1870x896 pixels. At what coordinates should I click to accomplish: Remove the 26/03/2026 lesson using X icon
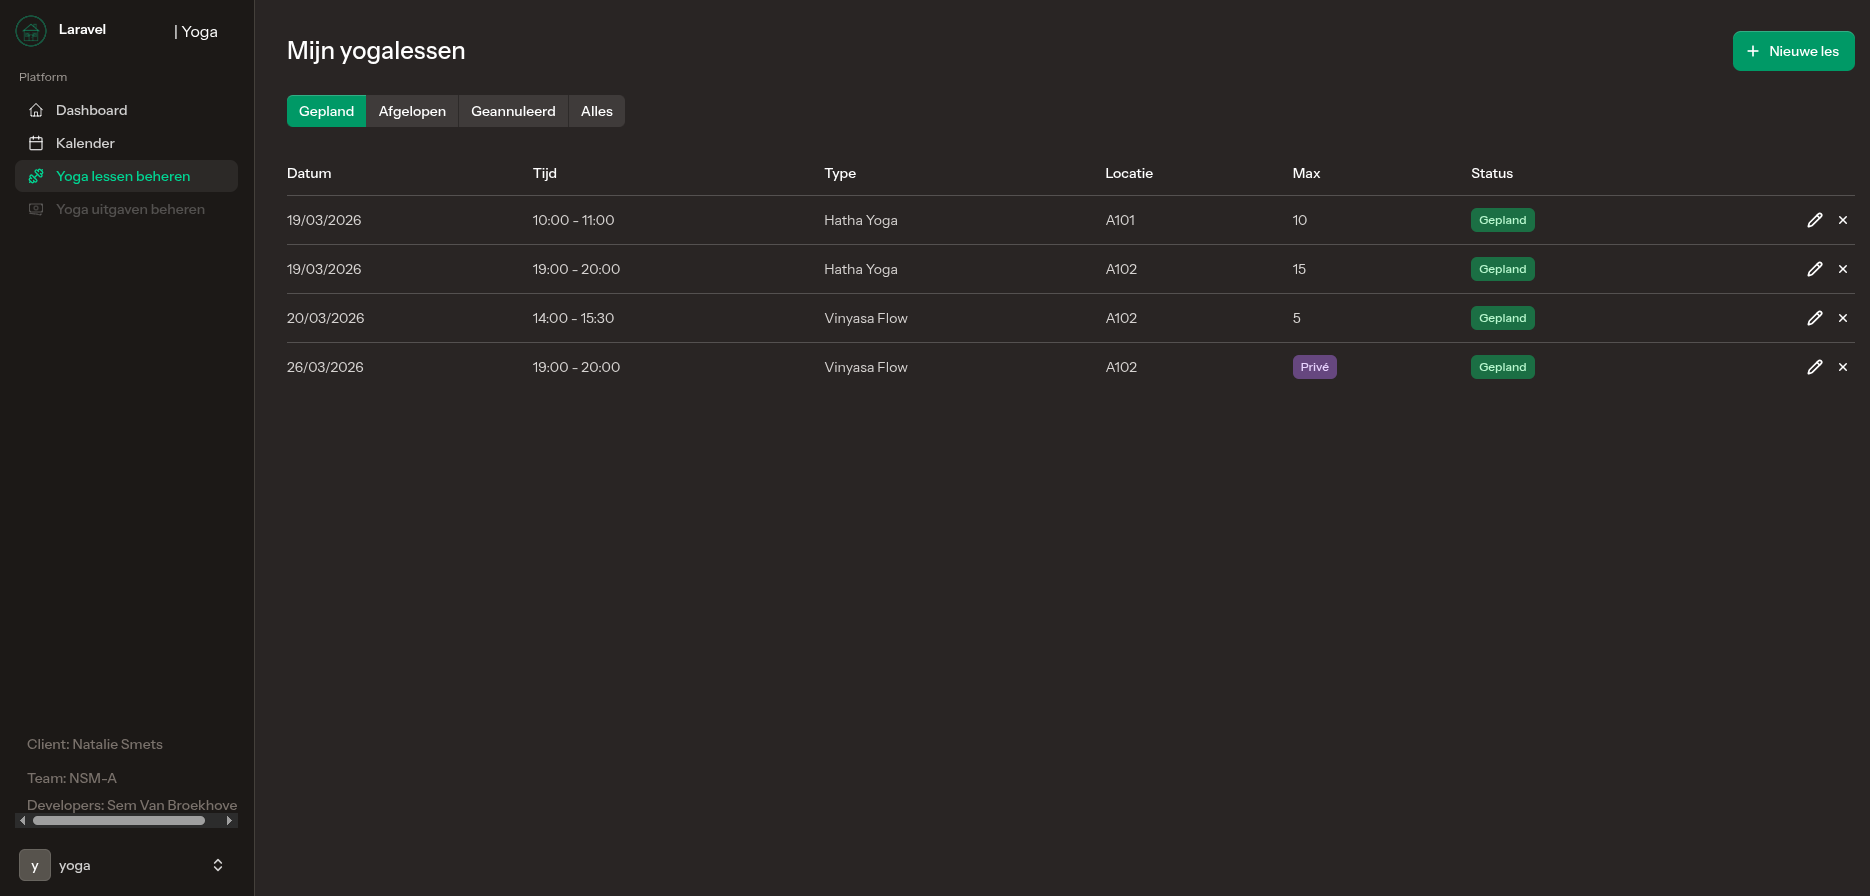coord(1842,367)
